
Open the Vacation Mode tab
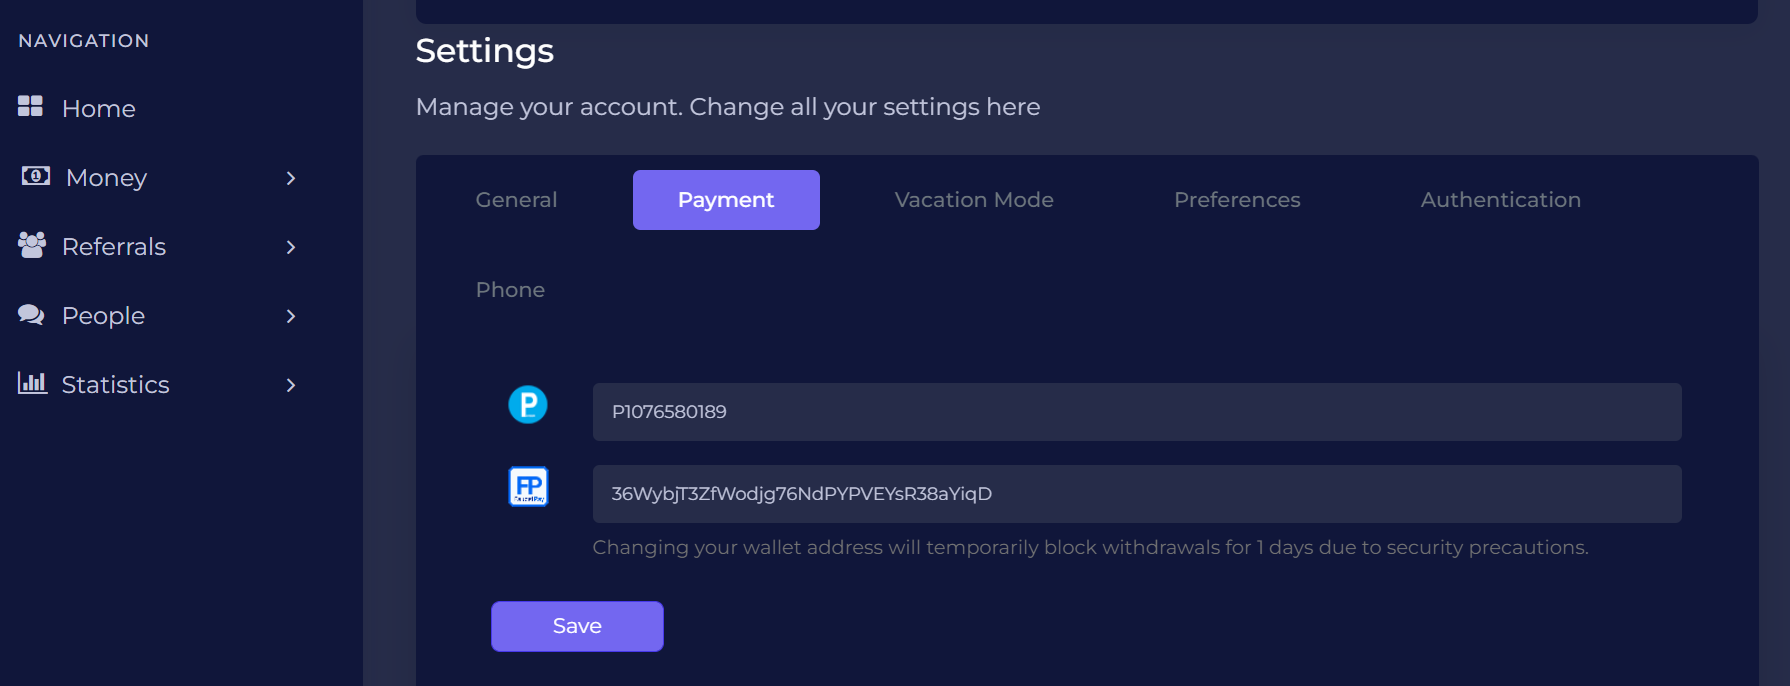[x=974, y=200]
